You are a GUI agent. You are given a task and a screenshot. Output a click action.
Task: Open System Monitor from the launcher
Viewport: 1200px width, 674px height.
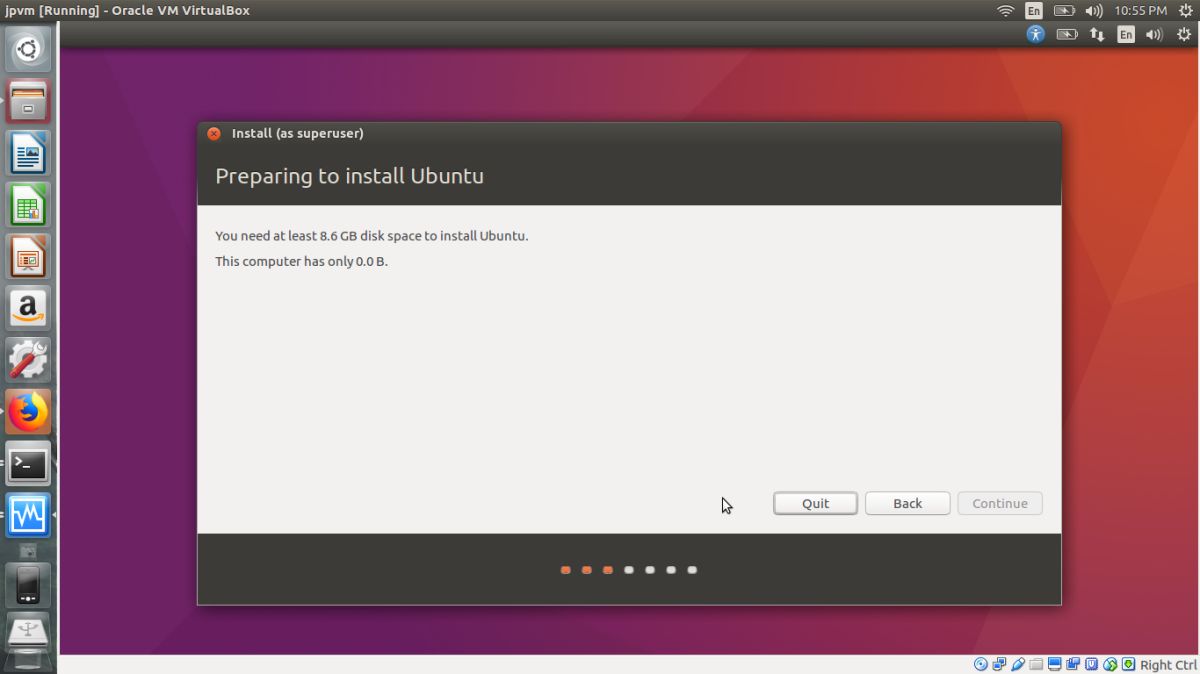point(28,516)
